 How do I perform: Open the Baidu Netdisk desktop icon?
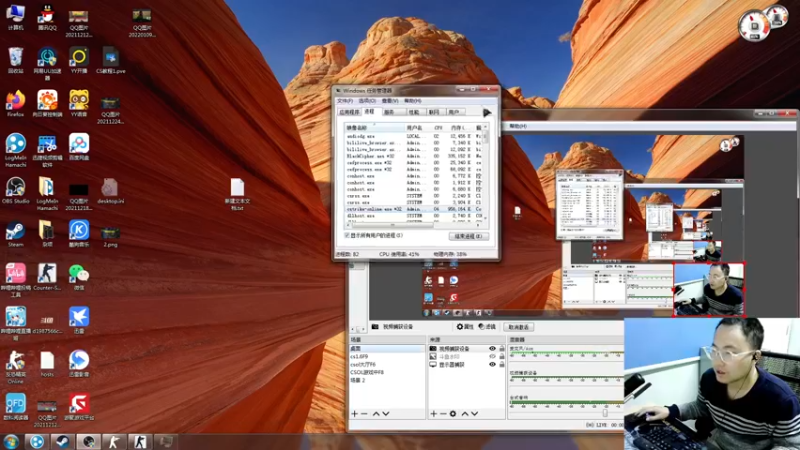tap(79, 147)
